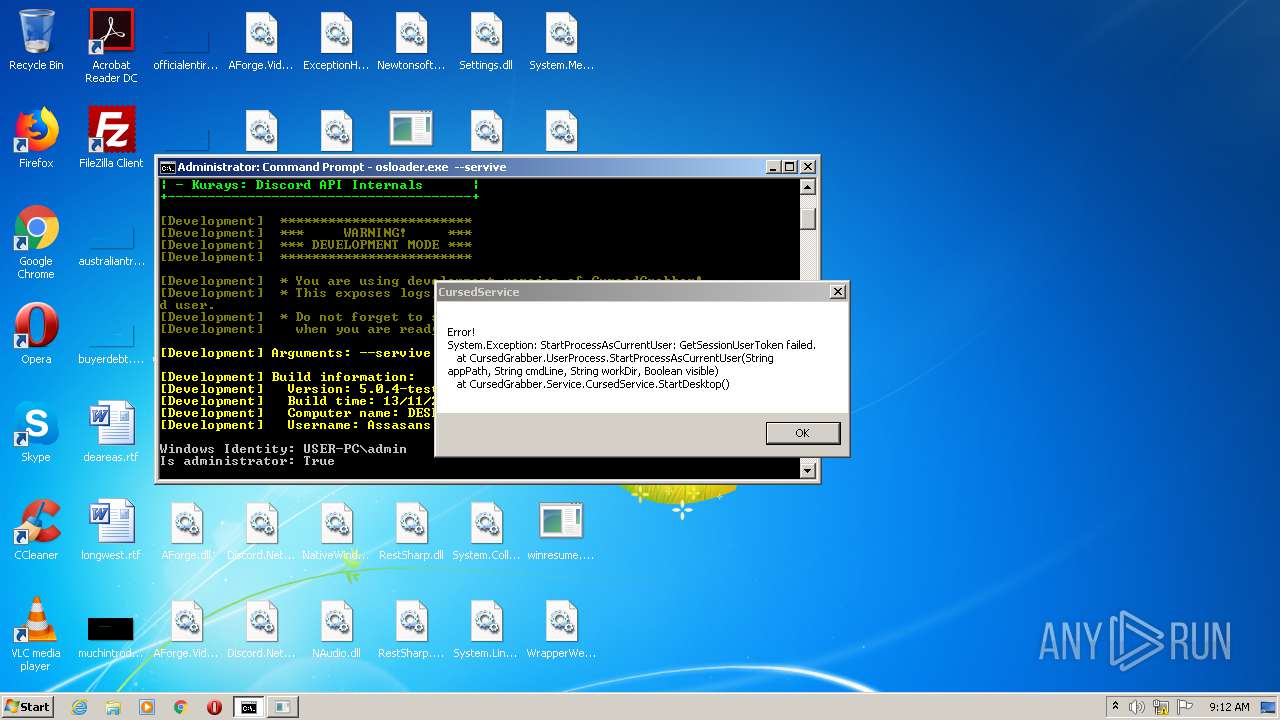Screen dimensions: 1280x720
Task: Open the volume control in the tray
Action: point(1137,707)
